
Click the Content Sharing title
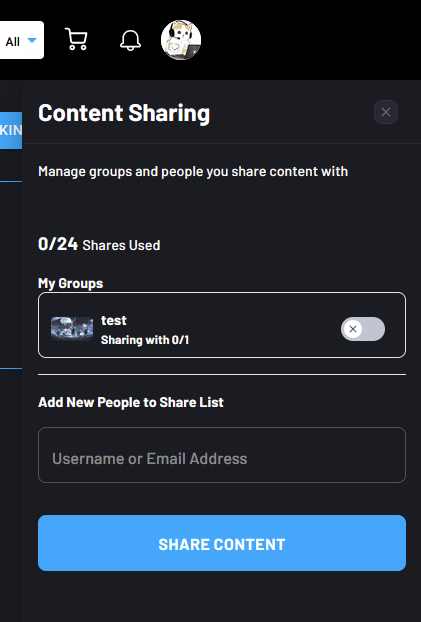(124, 113)
